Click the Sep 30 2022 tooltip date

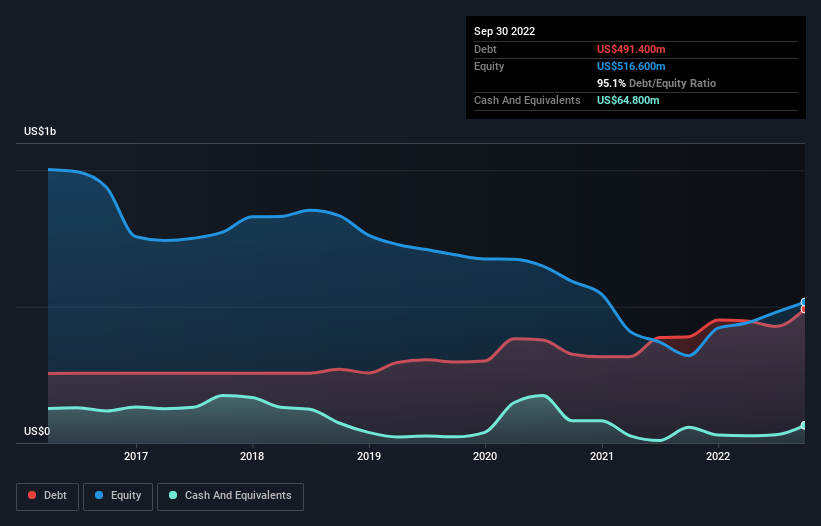click(504, 31)
